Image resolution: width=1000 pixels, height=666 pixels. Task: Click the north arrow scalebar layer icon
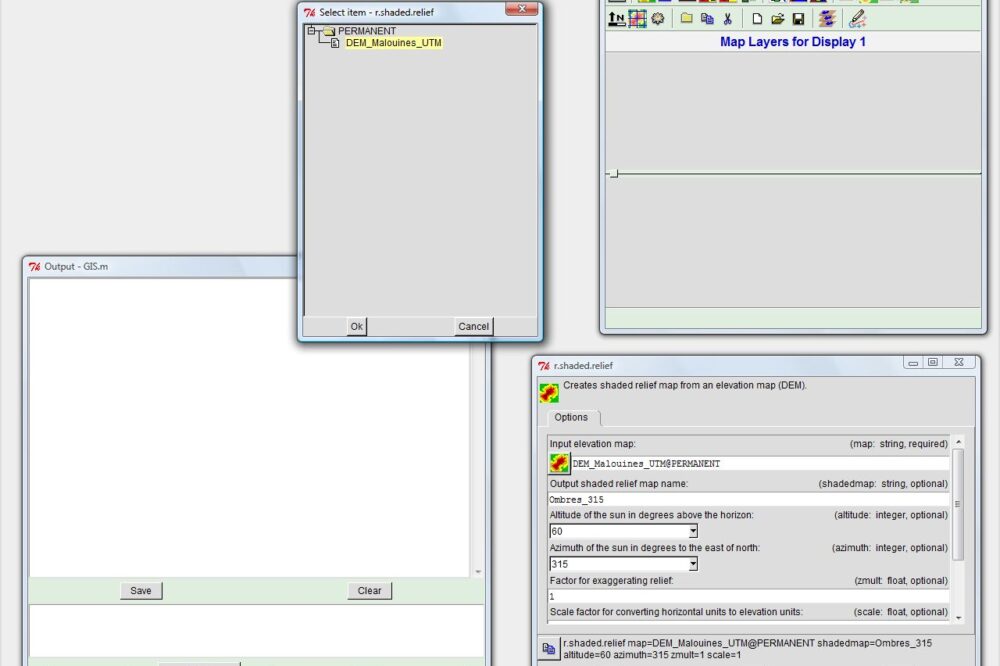point(617,19)
